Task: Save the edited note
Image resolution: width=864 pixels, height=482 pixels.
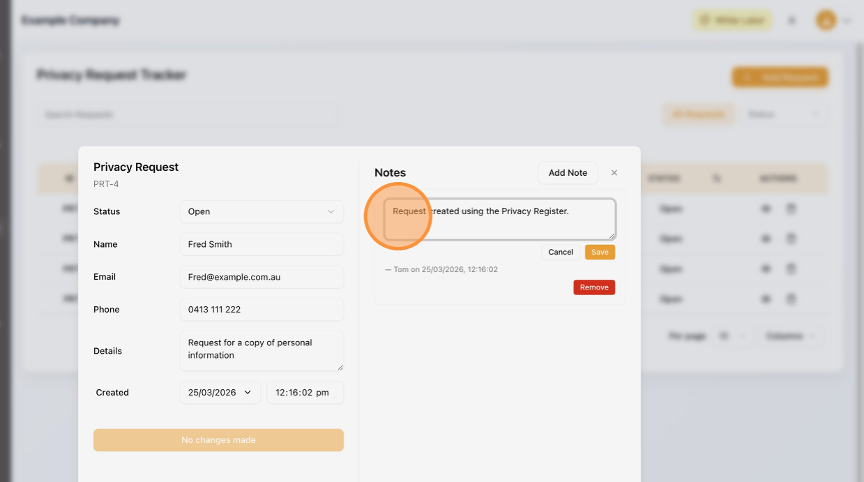Action: coord(600,252)
